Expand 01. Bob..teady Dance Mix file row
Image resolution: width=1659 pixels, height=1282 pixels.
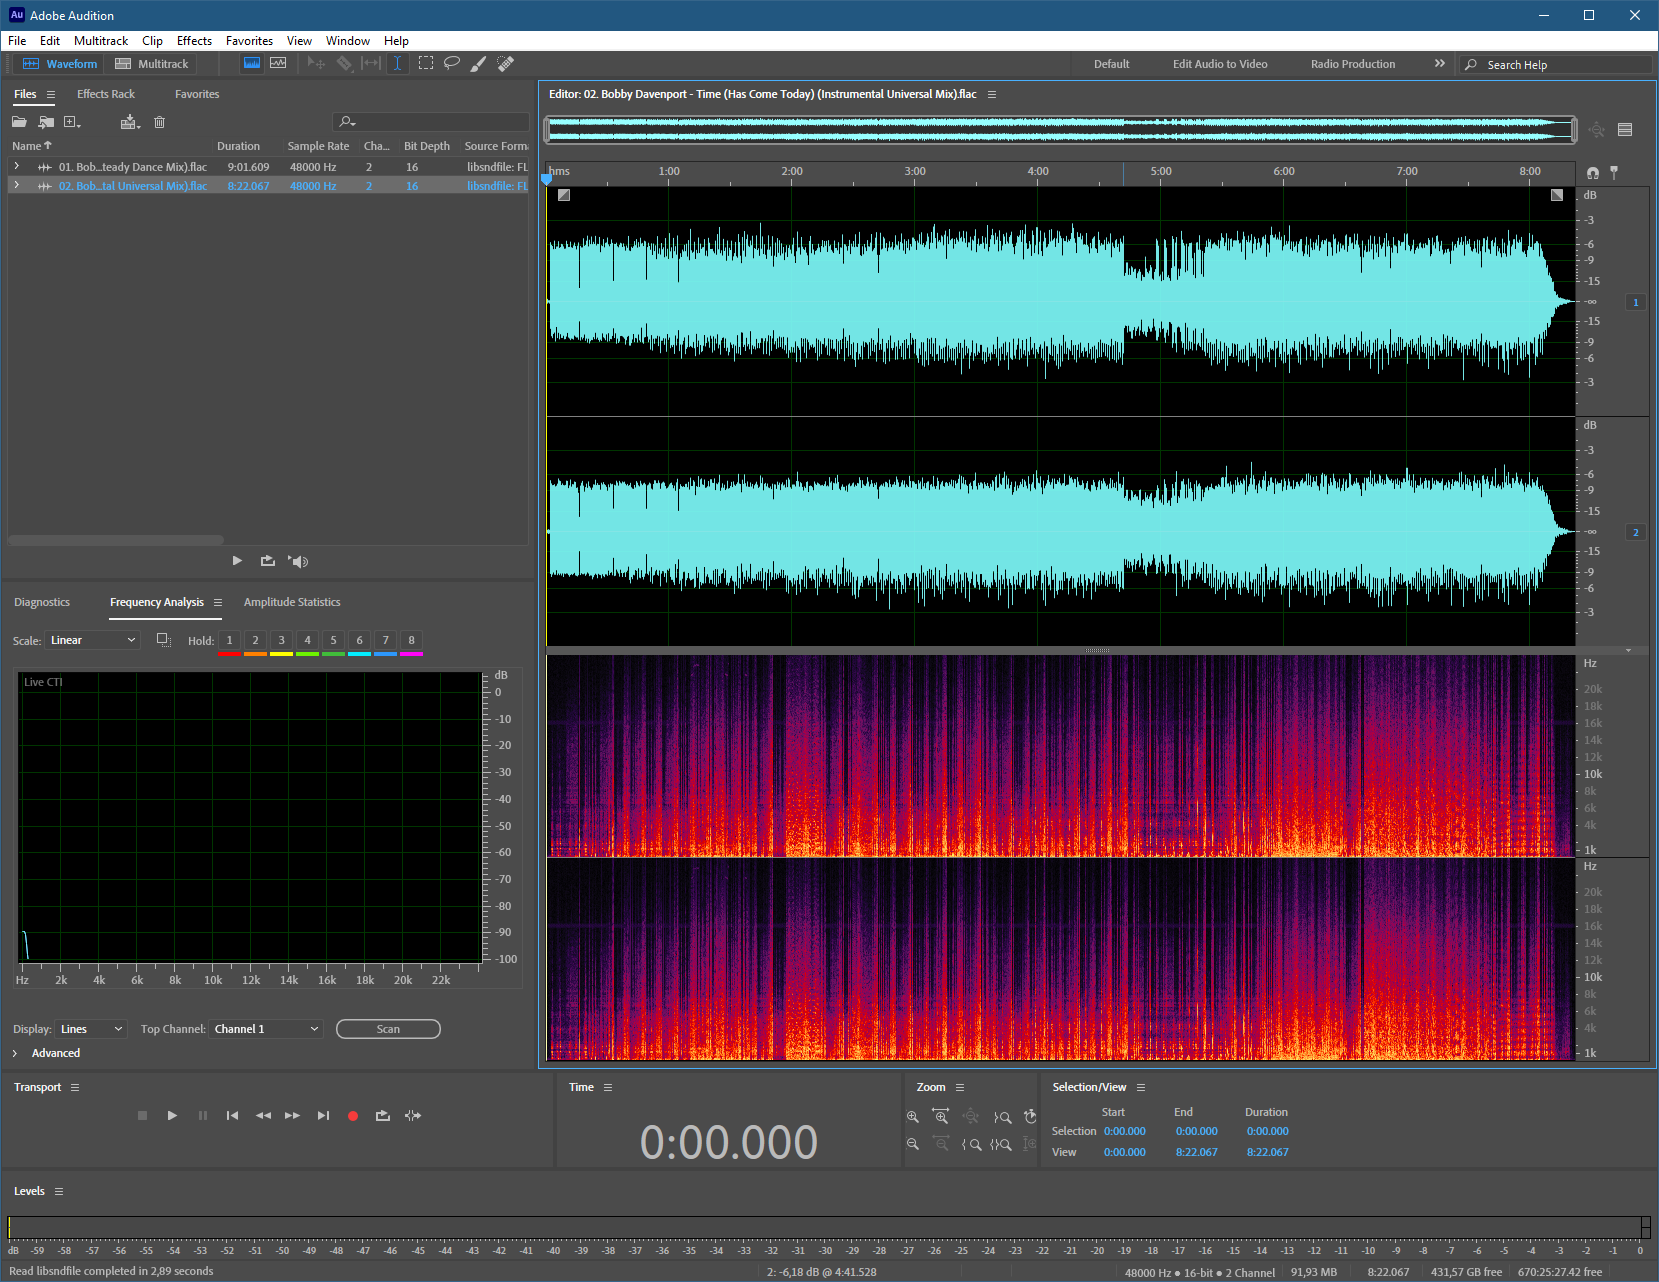tap(16, 166)
